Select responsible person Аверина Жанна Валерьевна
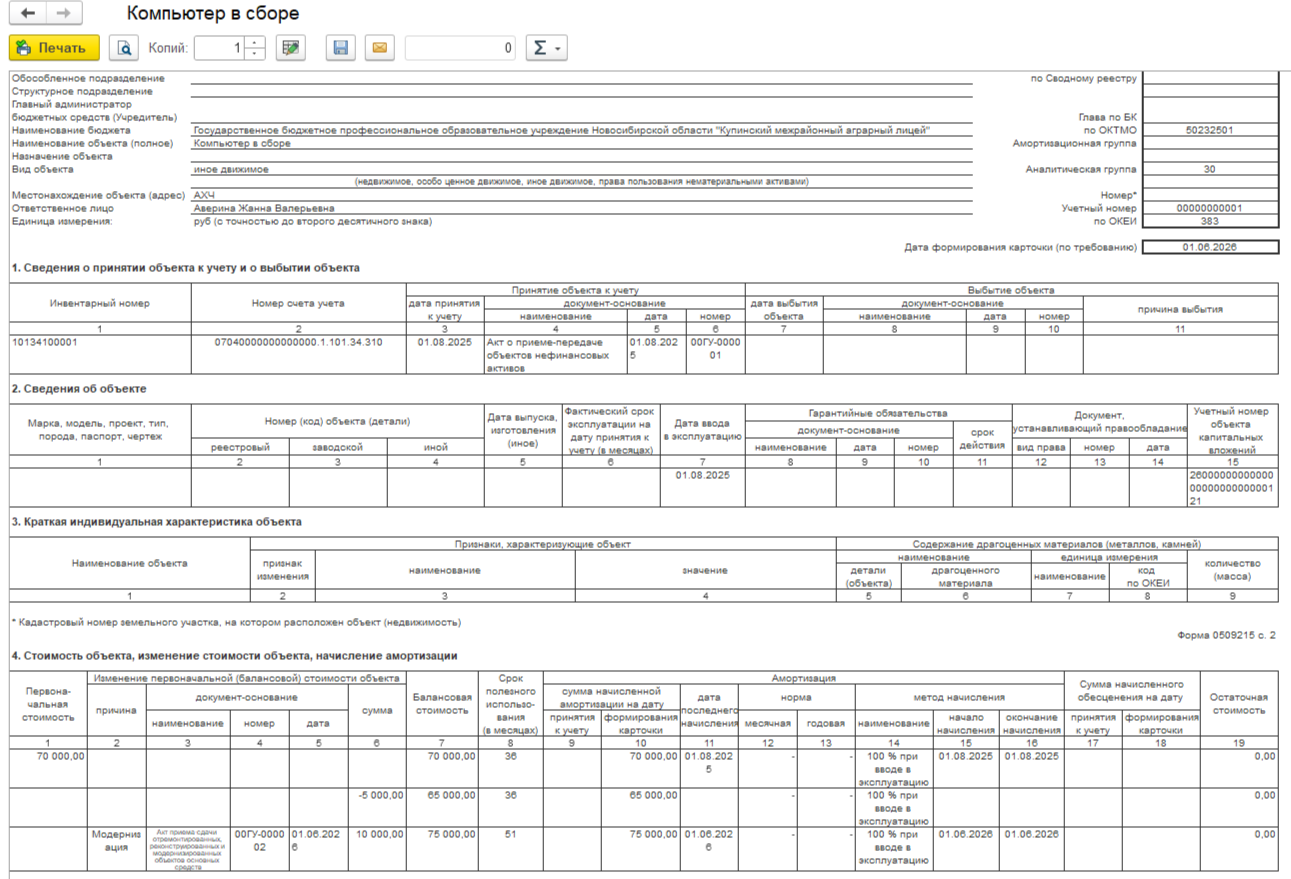This screenshot has height=879, width=1291. tap(264, 208)
